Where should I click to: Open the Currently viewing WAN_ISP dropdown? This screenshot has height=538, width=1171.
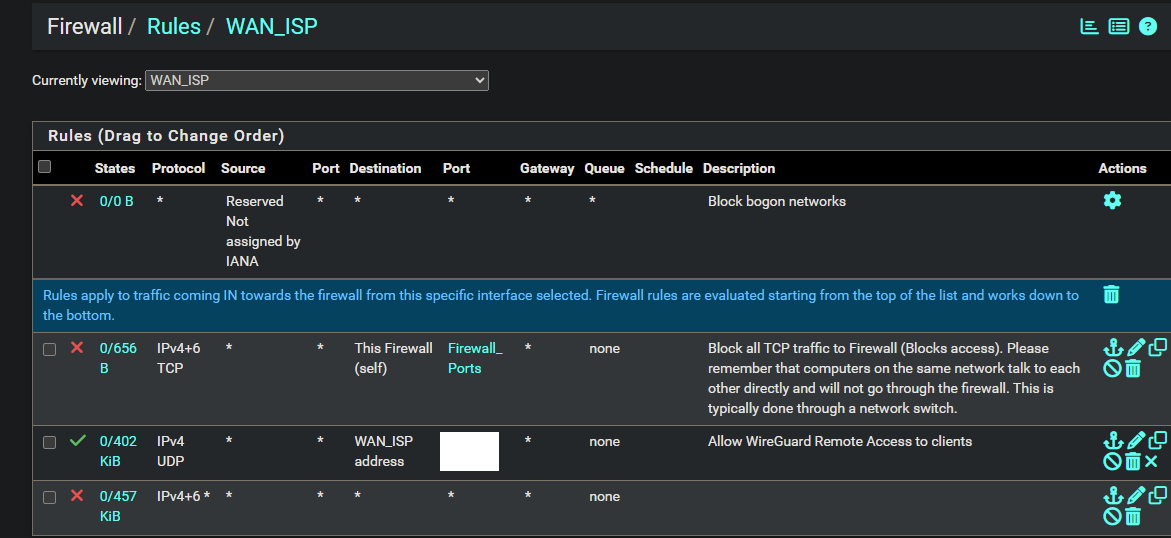(x=317, y=80)
